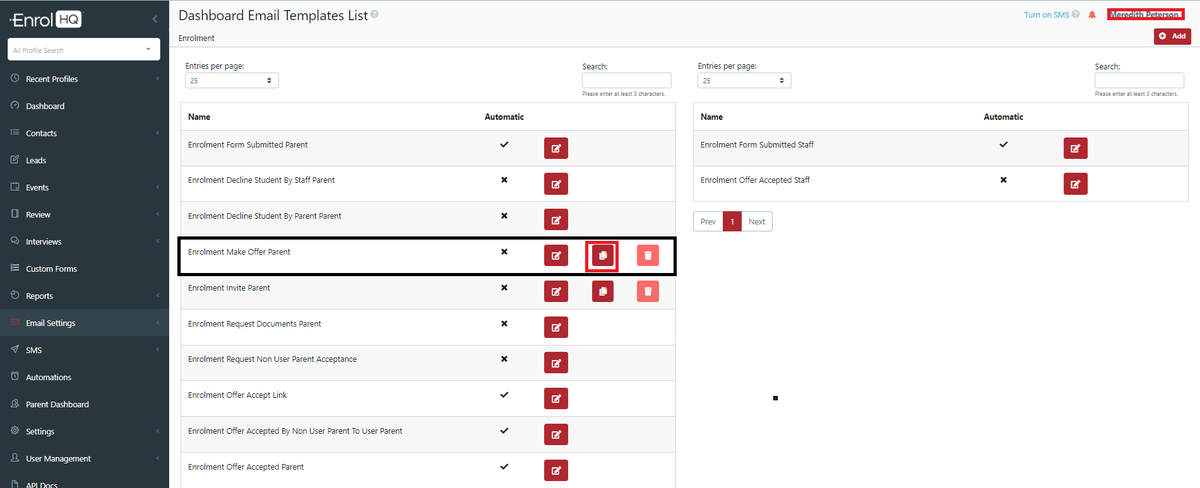
Task: Delete the Enrolment Invite Parent template
Action: coord(648,291)
